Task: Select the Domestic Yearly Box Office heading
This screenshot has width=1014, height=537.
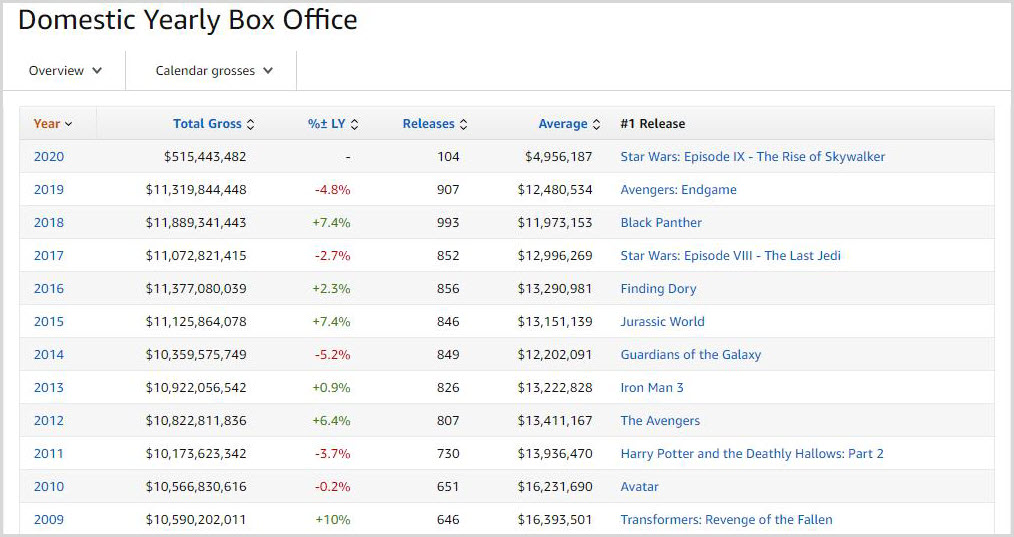Action: [x=188, y=20]
